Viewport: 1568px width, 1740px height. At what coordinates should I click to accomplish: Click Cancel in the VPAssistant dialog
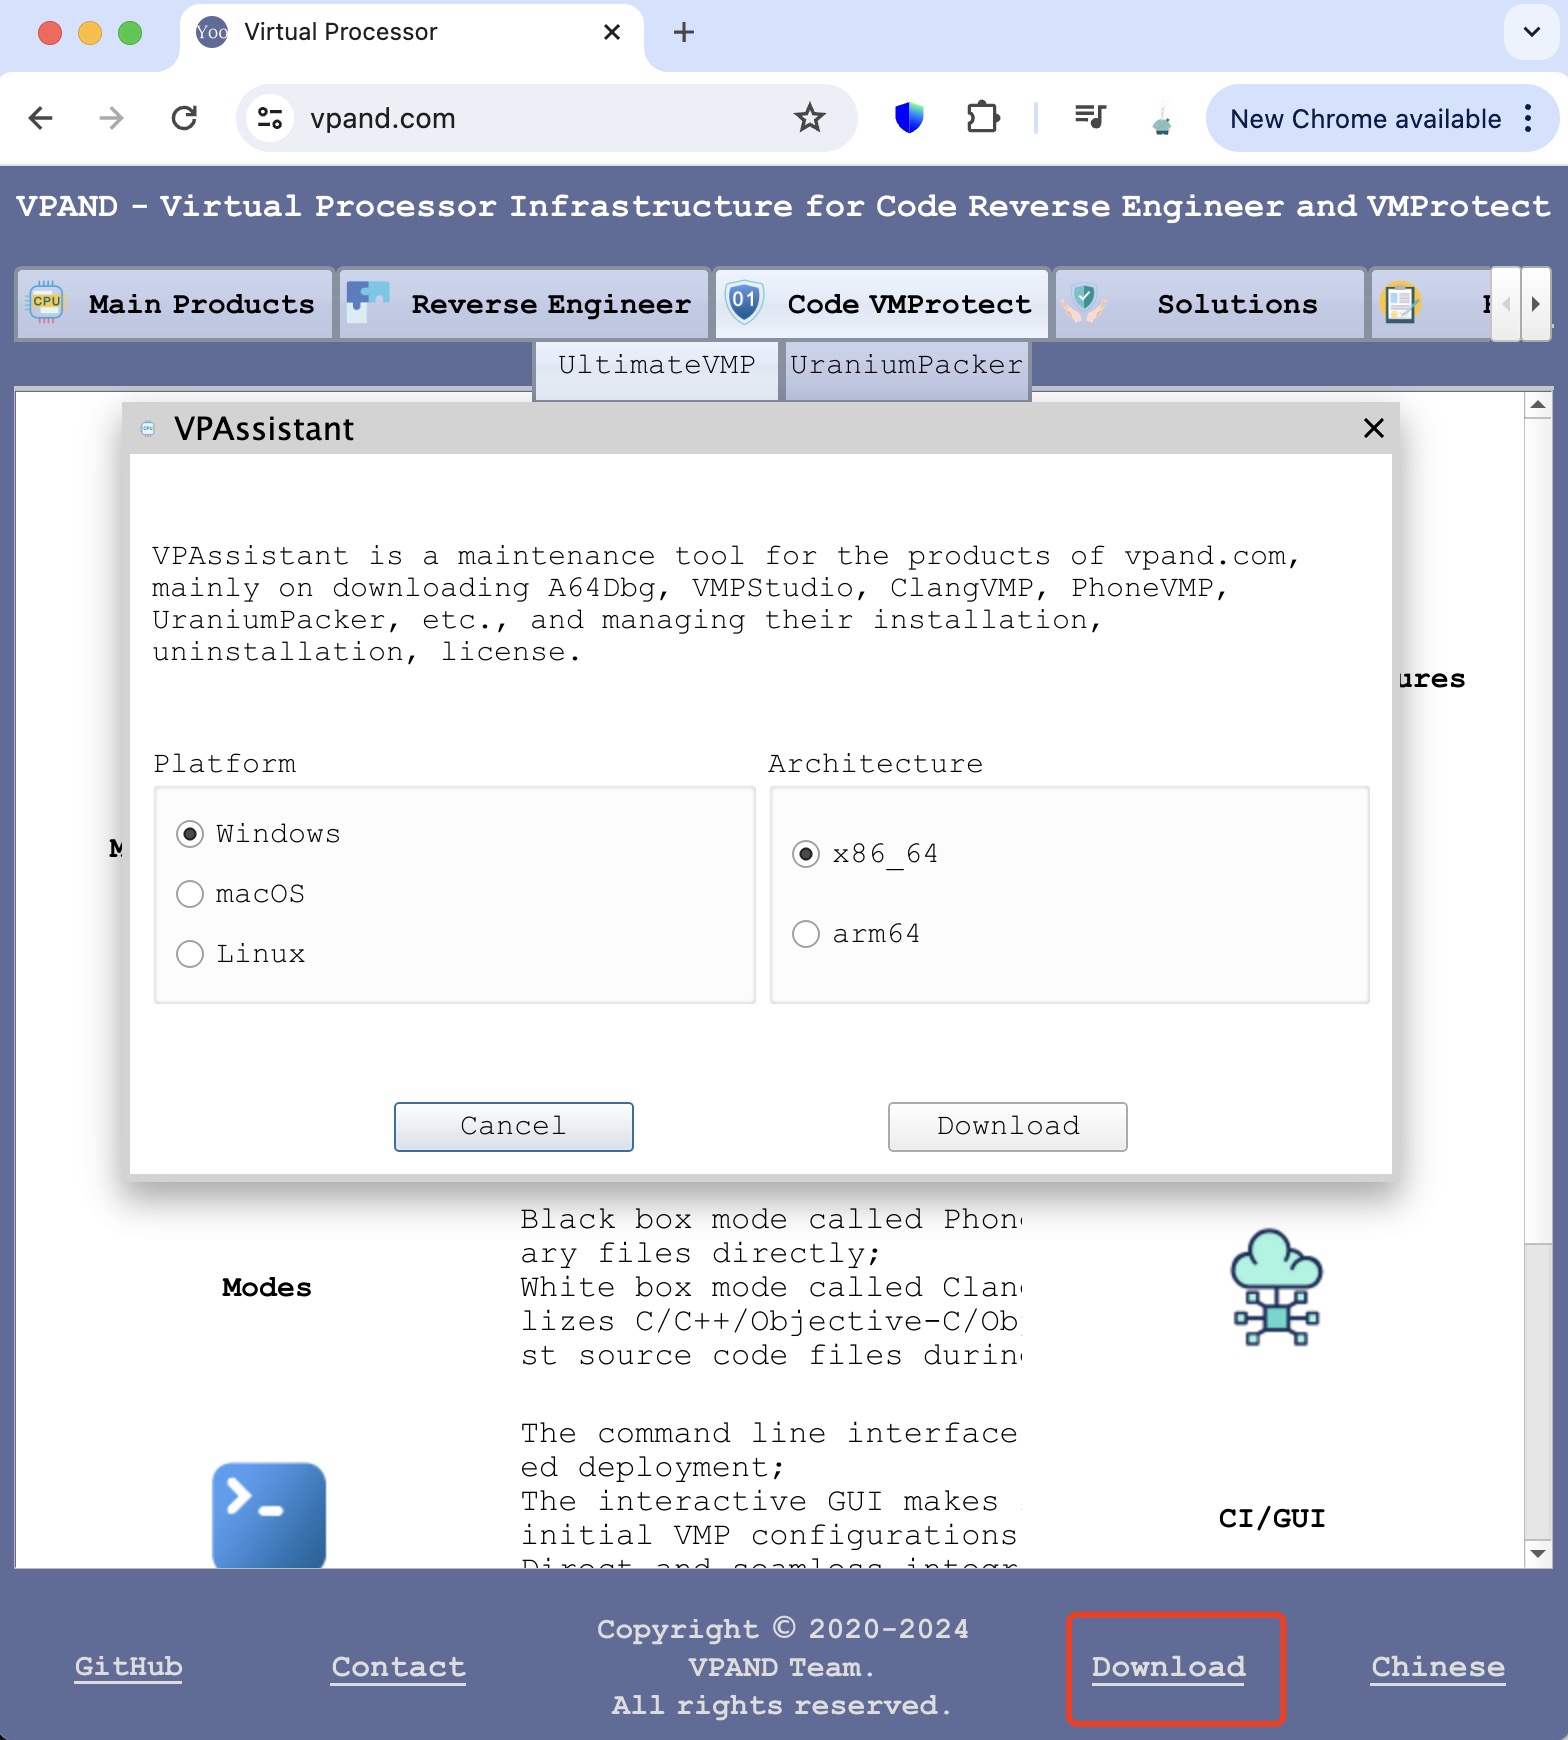pyautogui.click(x=513, y=1126)
